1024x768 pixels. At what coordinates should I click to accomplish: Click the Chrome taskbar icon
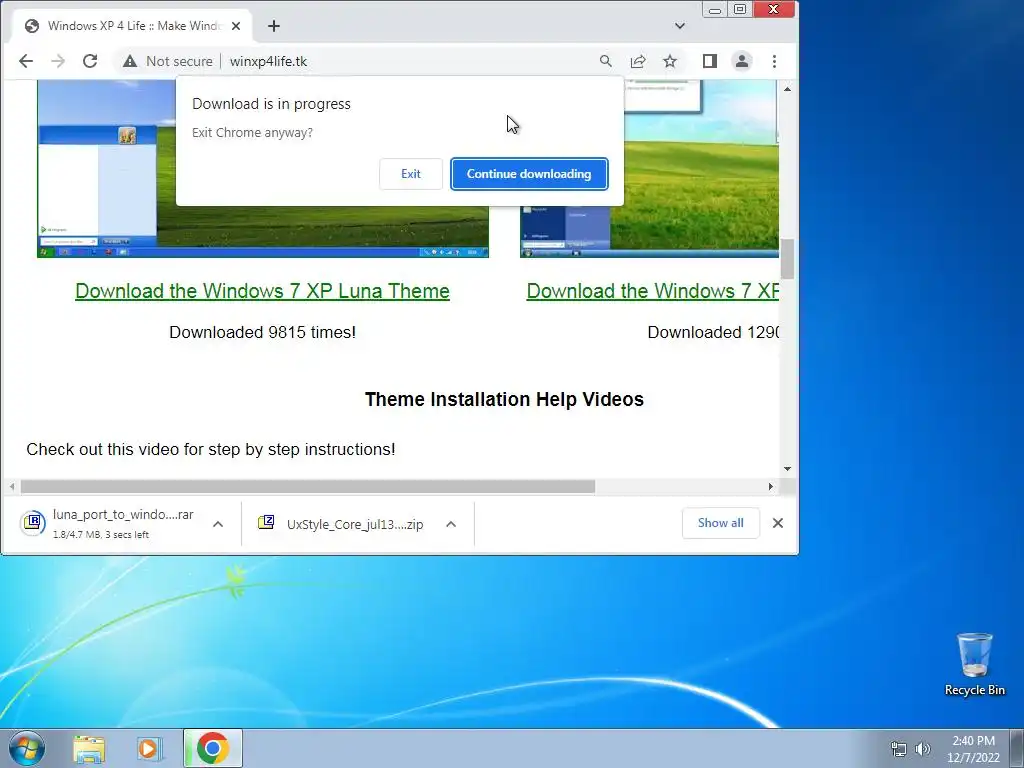click(213, 748)
